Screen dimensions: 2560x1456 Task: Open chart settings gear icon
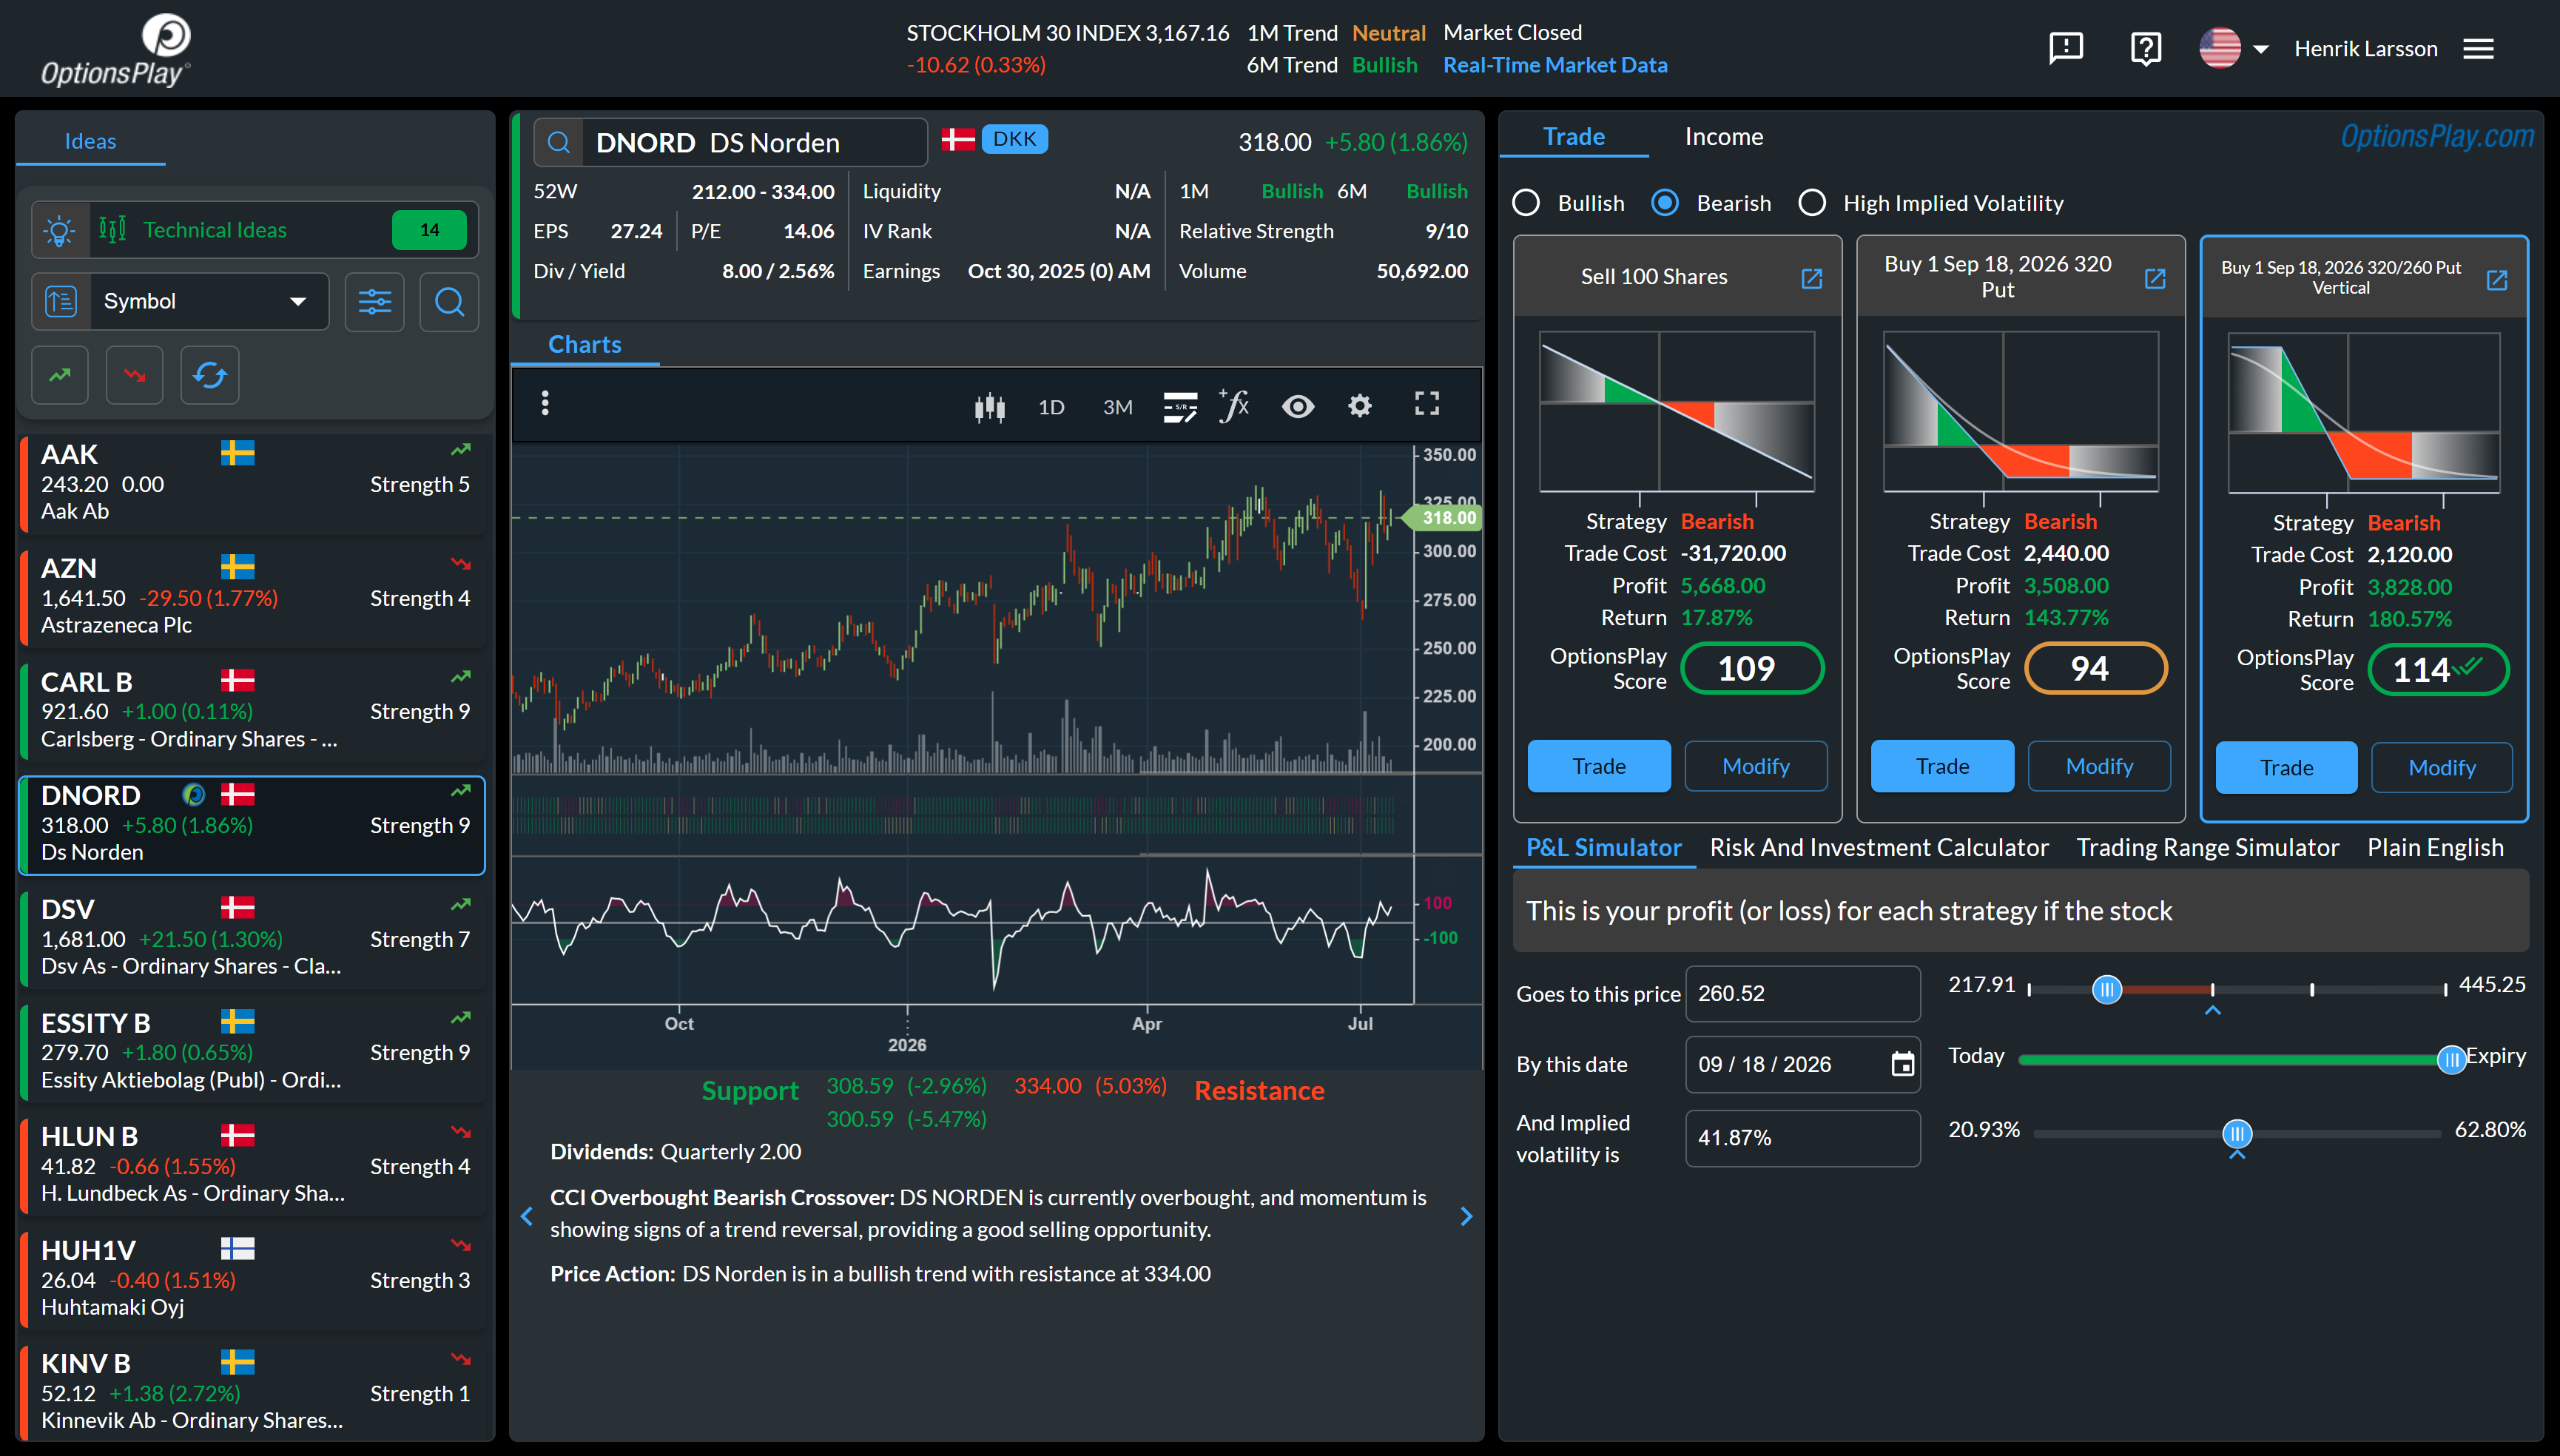[x=1359, y=406]
